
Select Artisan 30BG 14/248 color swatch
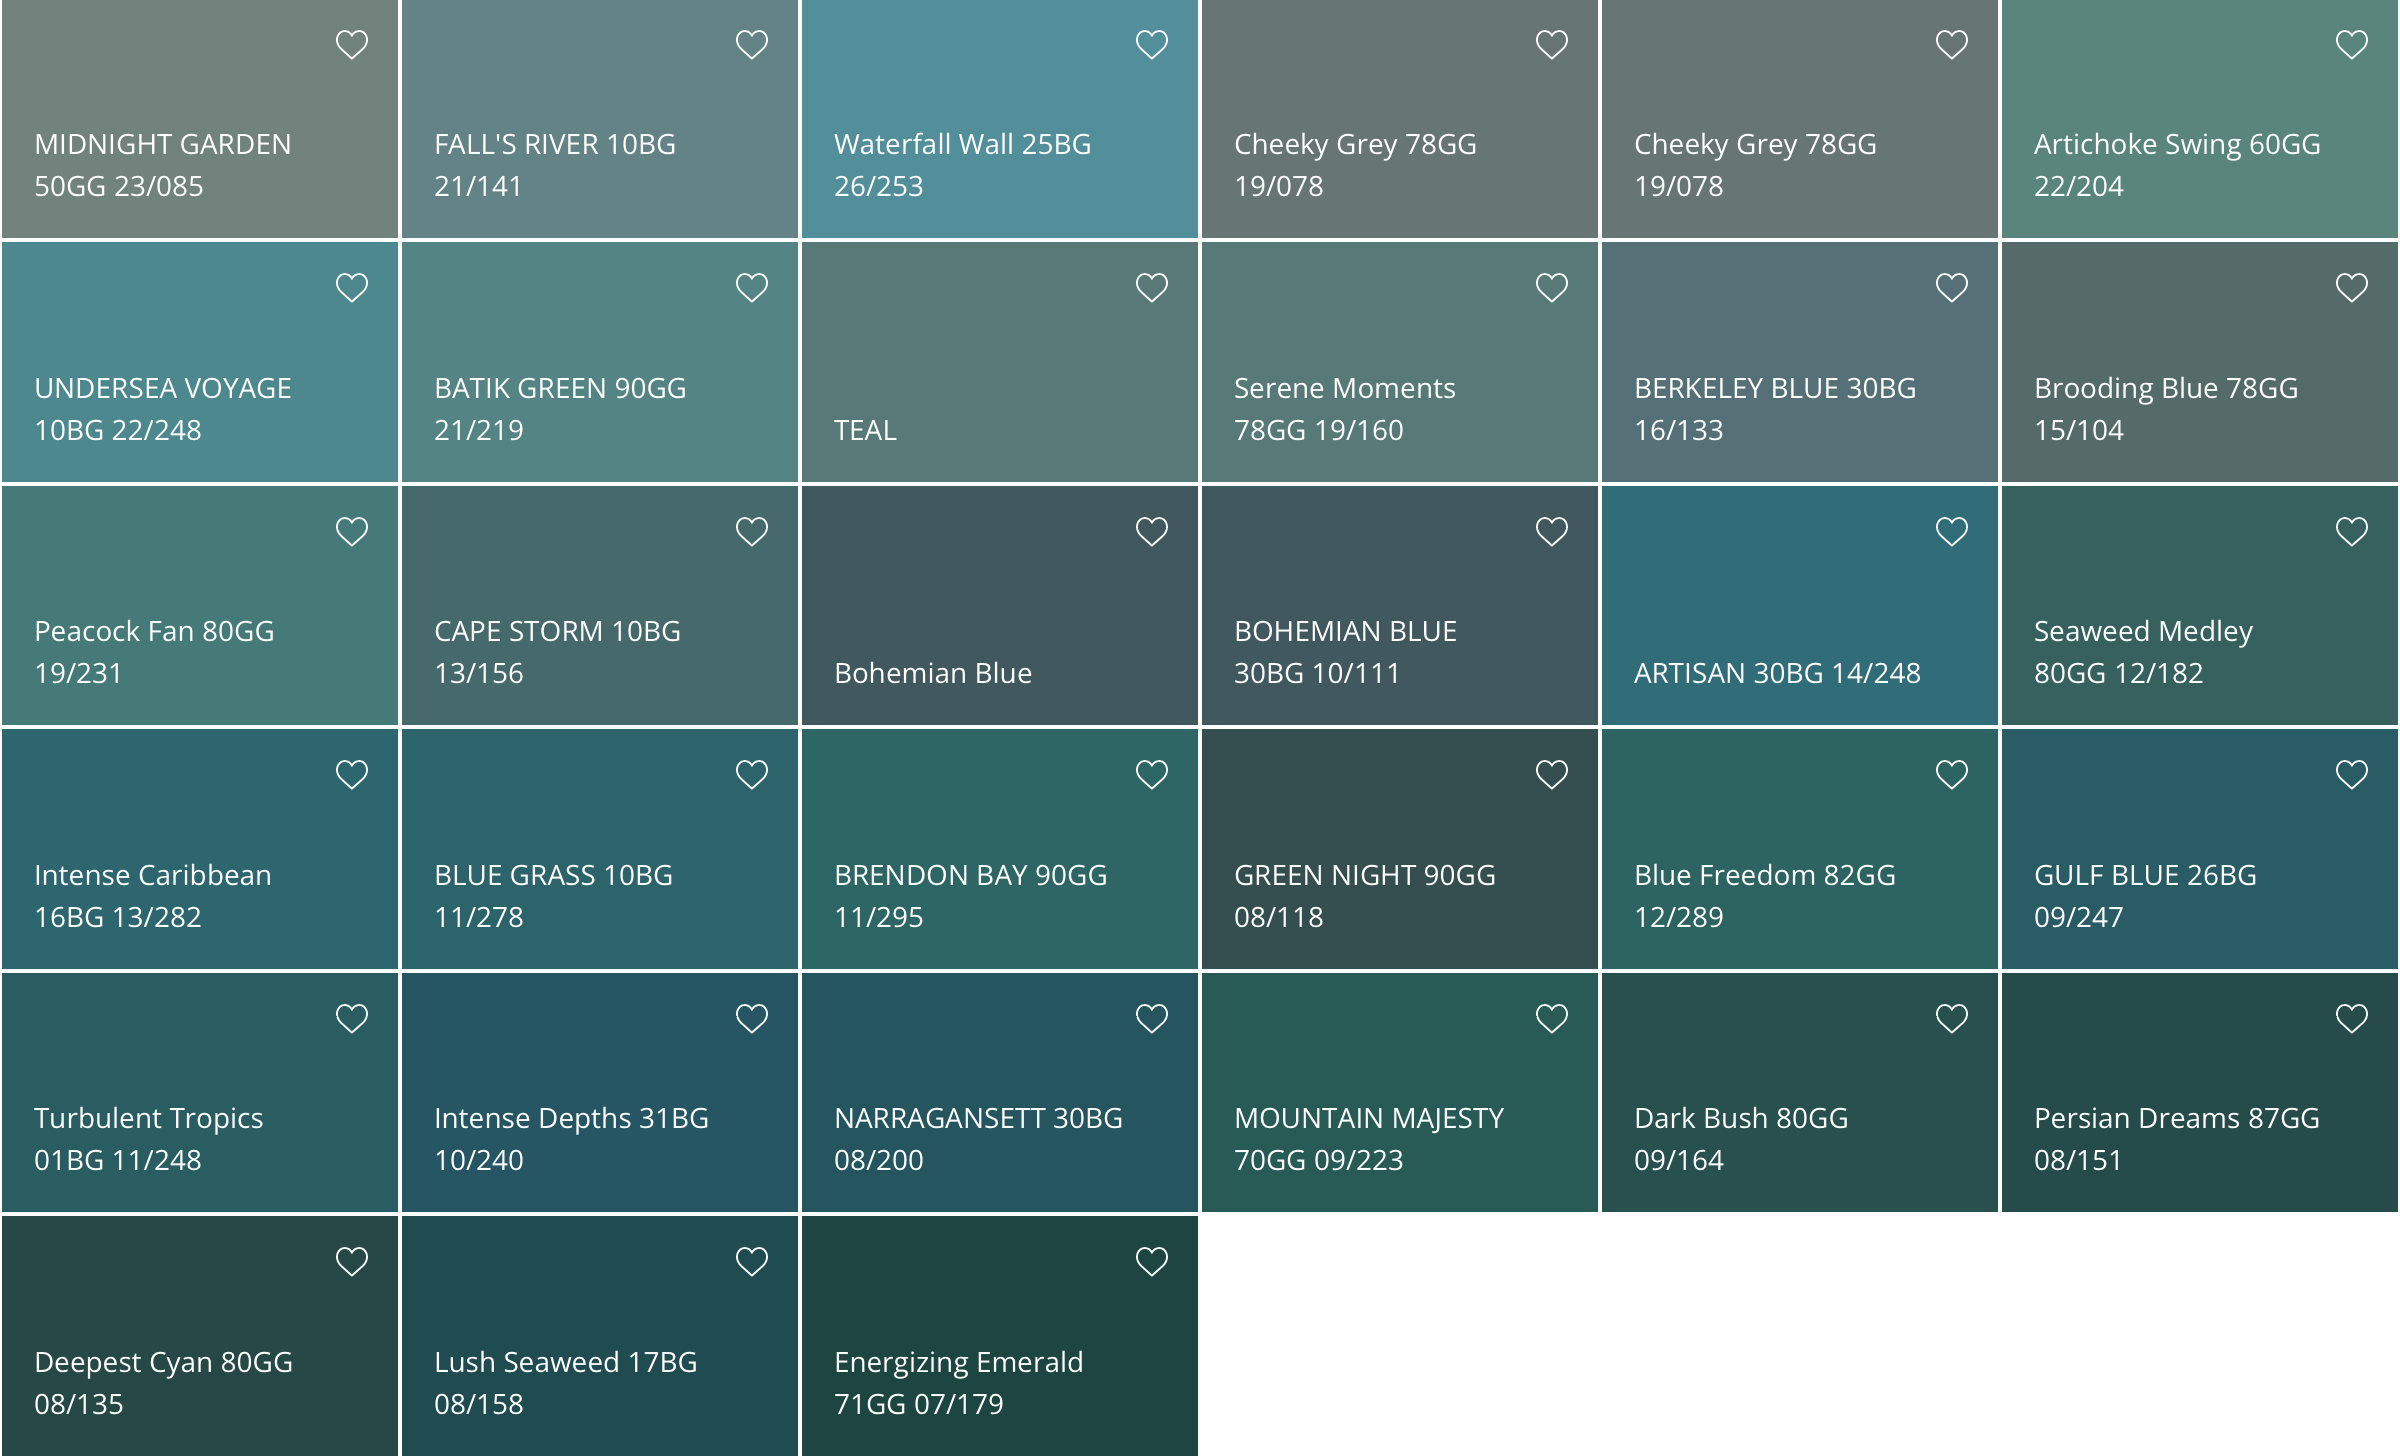(x=1800, y=606)
